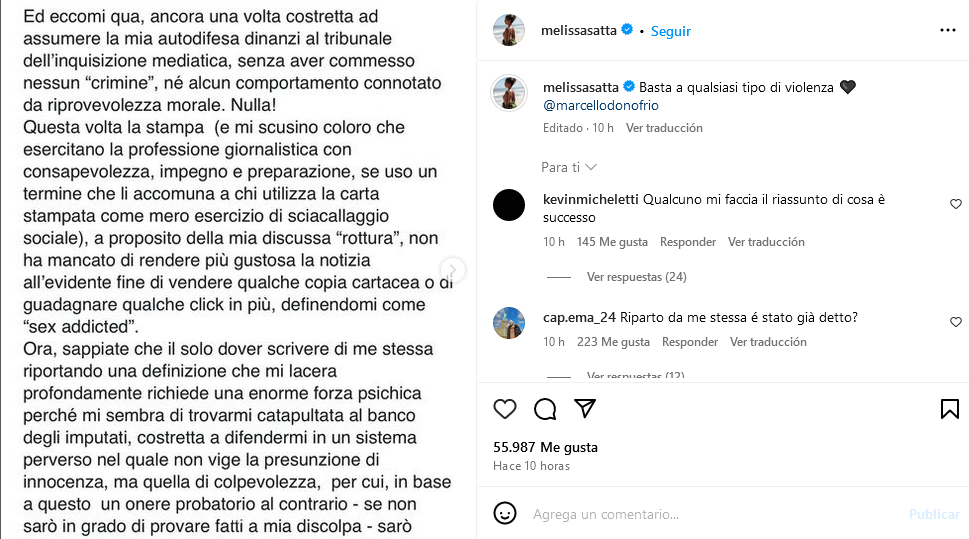This screenshot has height=539, width=969.
Task: Click in the comment input field
Action: coord(700,514)
